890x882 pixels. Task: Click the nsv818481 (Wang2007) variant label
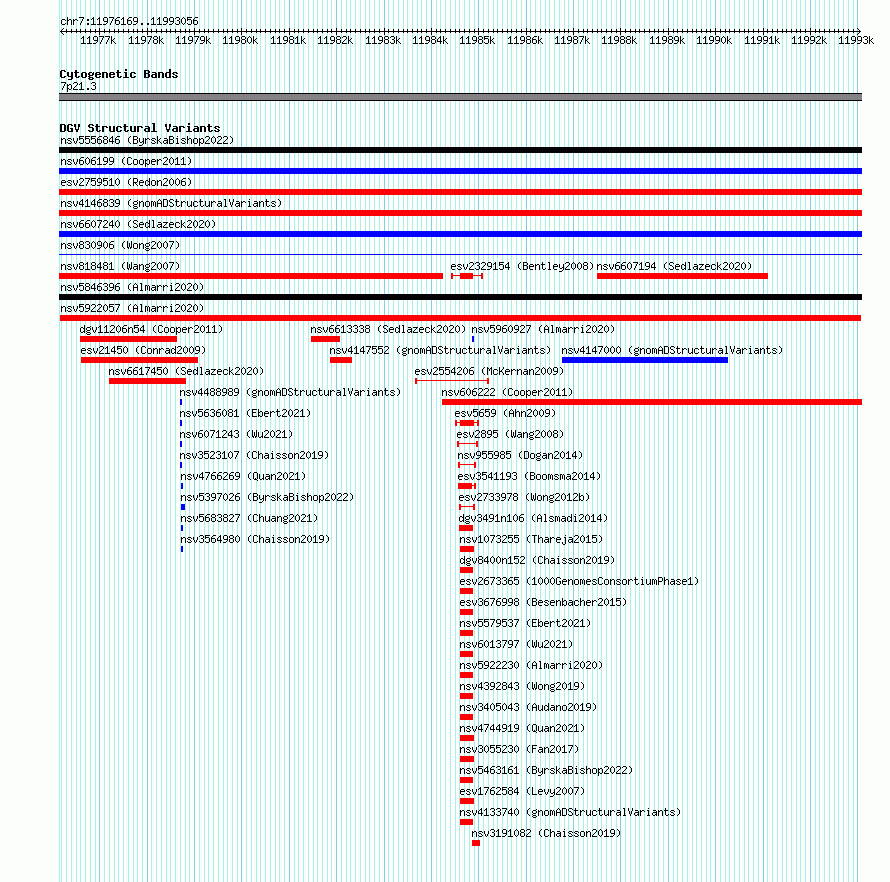point(120,266)
